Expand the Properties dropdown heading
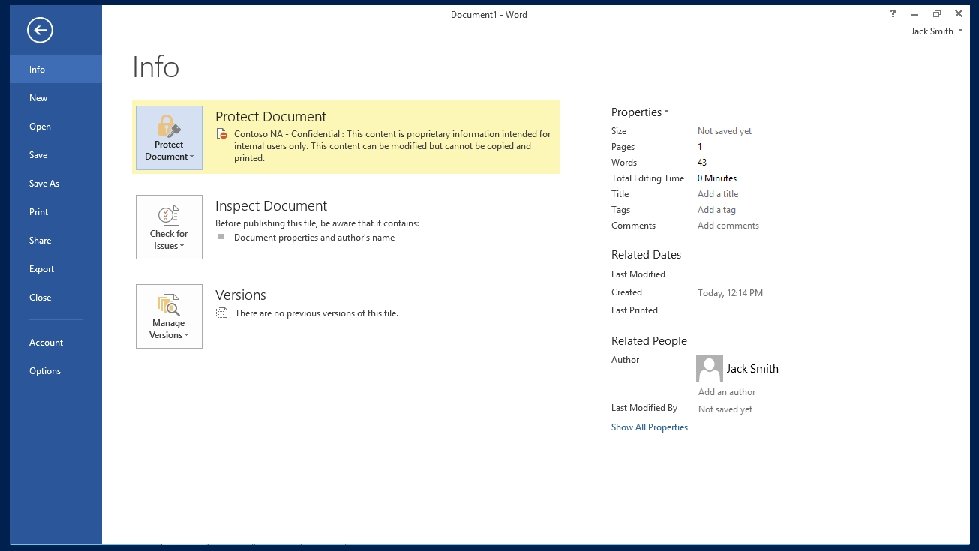The height and width of the screenshot is (551, 979). point(639,112)
